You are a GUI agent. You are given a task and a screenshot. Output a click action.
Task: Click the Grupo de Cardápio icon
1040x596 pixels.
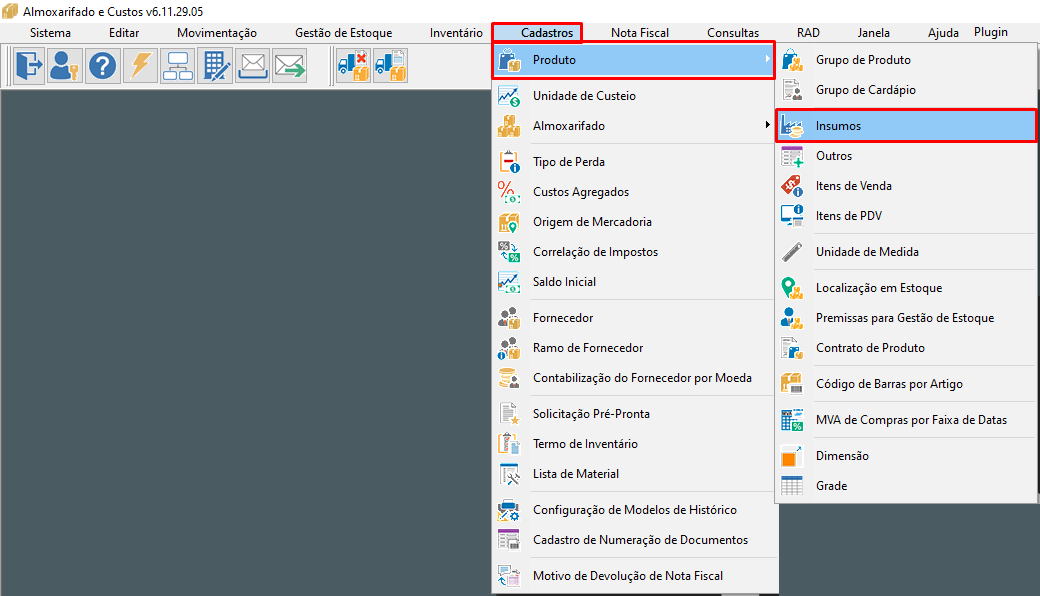point(792,89)
